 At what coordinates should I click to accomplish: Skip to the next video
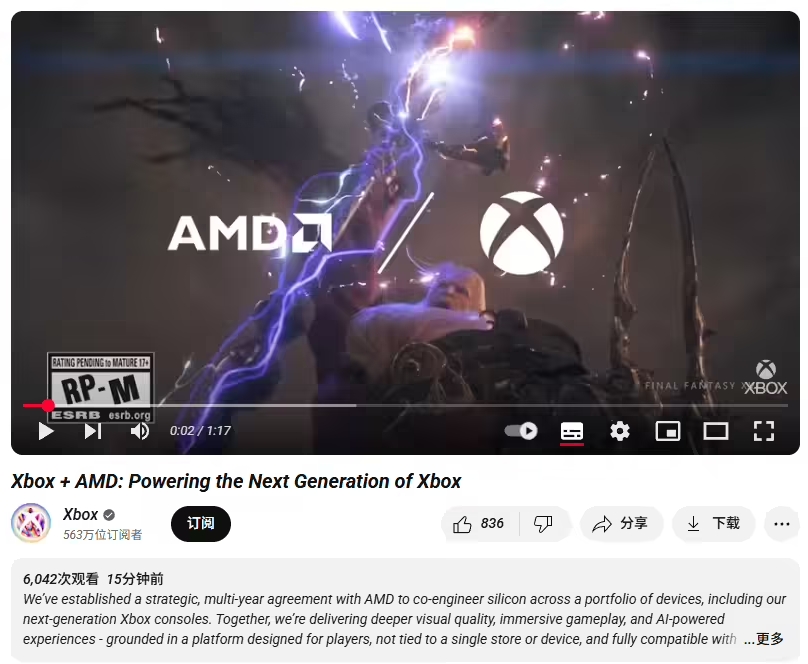tap(93, 431)
